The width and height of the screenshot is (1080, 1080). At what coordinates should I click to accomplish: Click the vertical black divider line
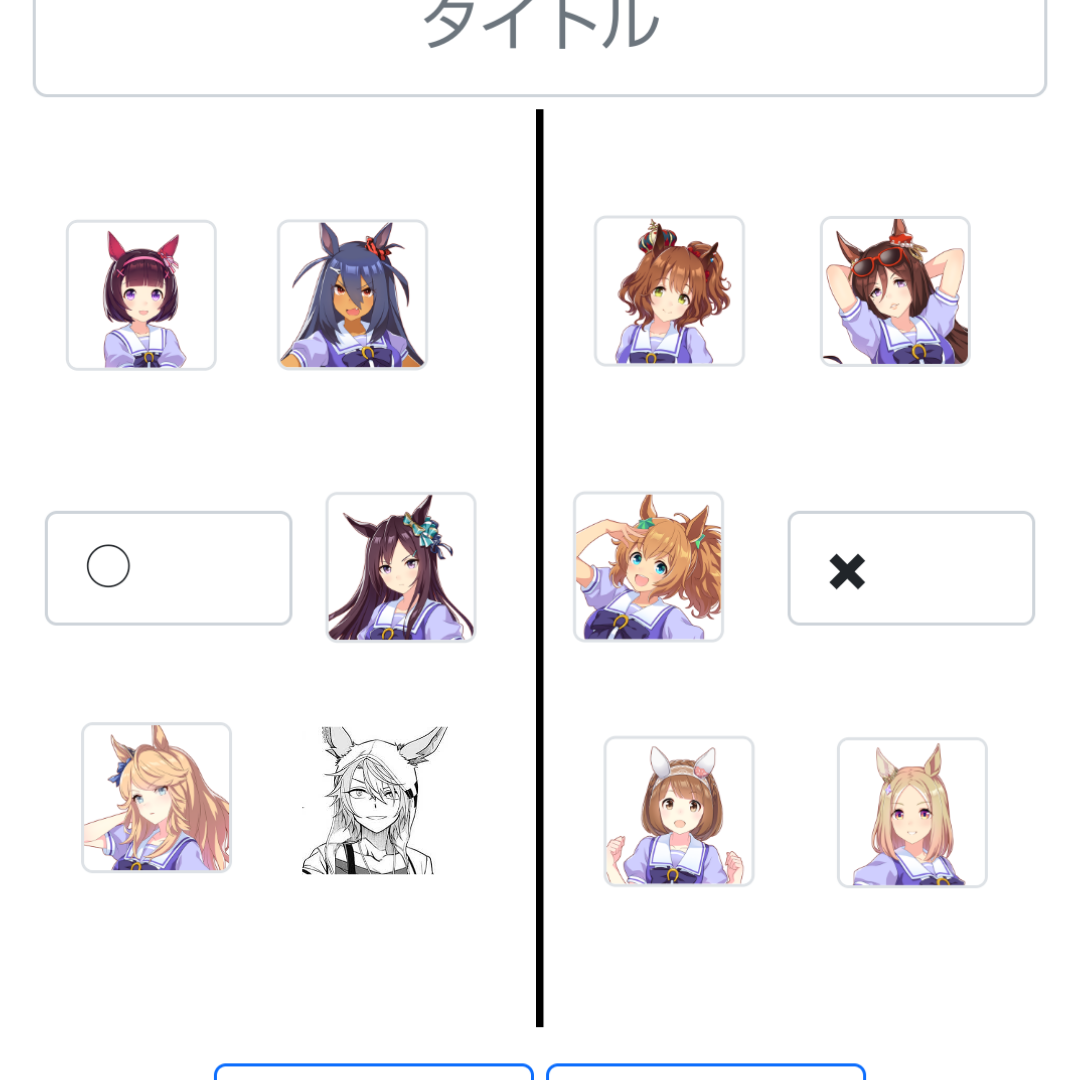pos(540,568)
